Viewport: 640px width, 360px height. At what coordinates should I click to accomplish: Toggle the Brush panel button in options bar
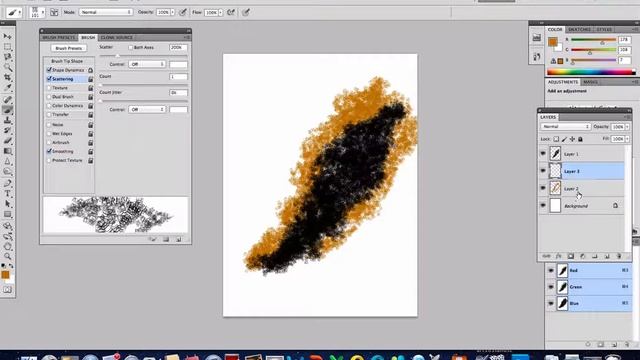54,12
